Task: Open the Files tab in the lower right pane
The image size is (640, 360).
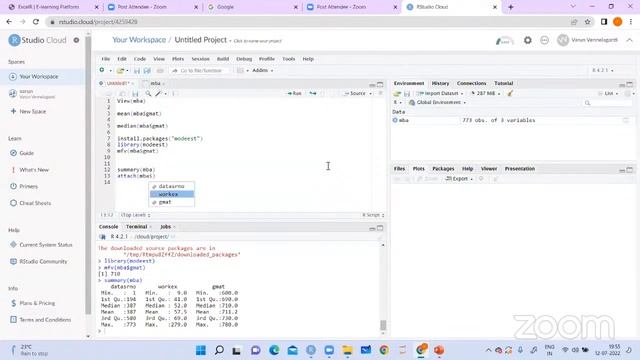Action: [x=399, y=169]
